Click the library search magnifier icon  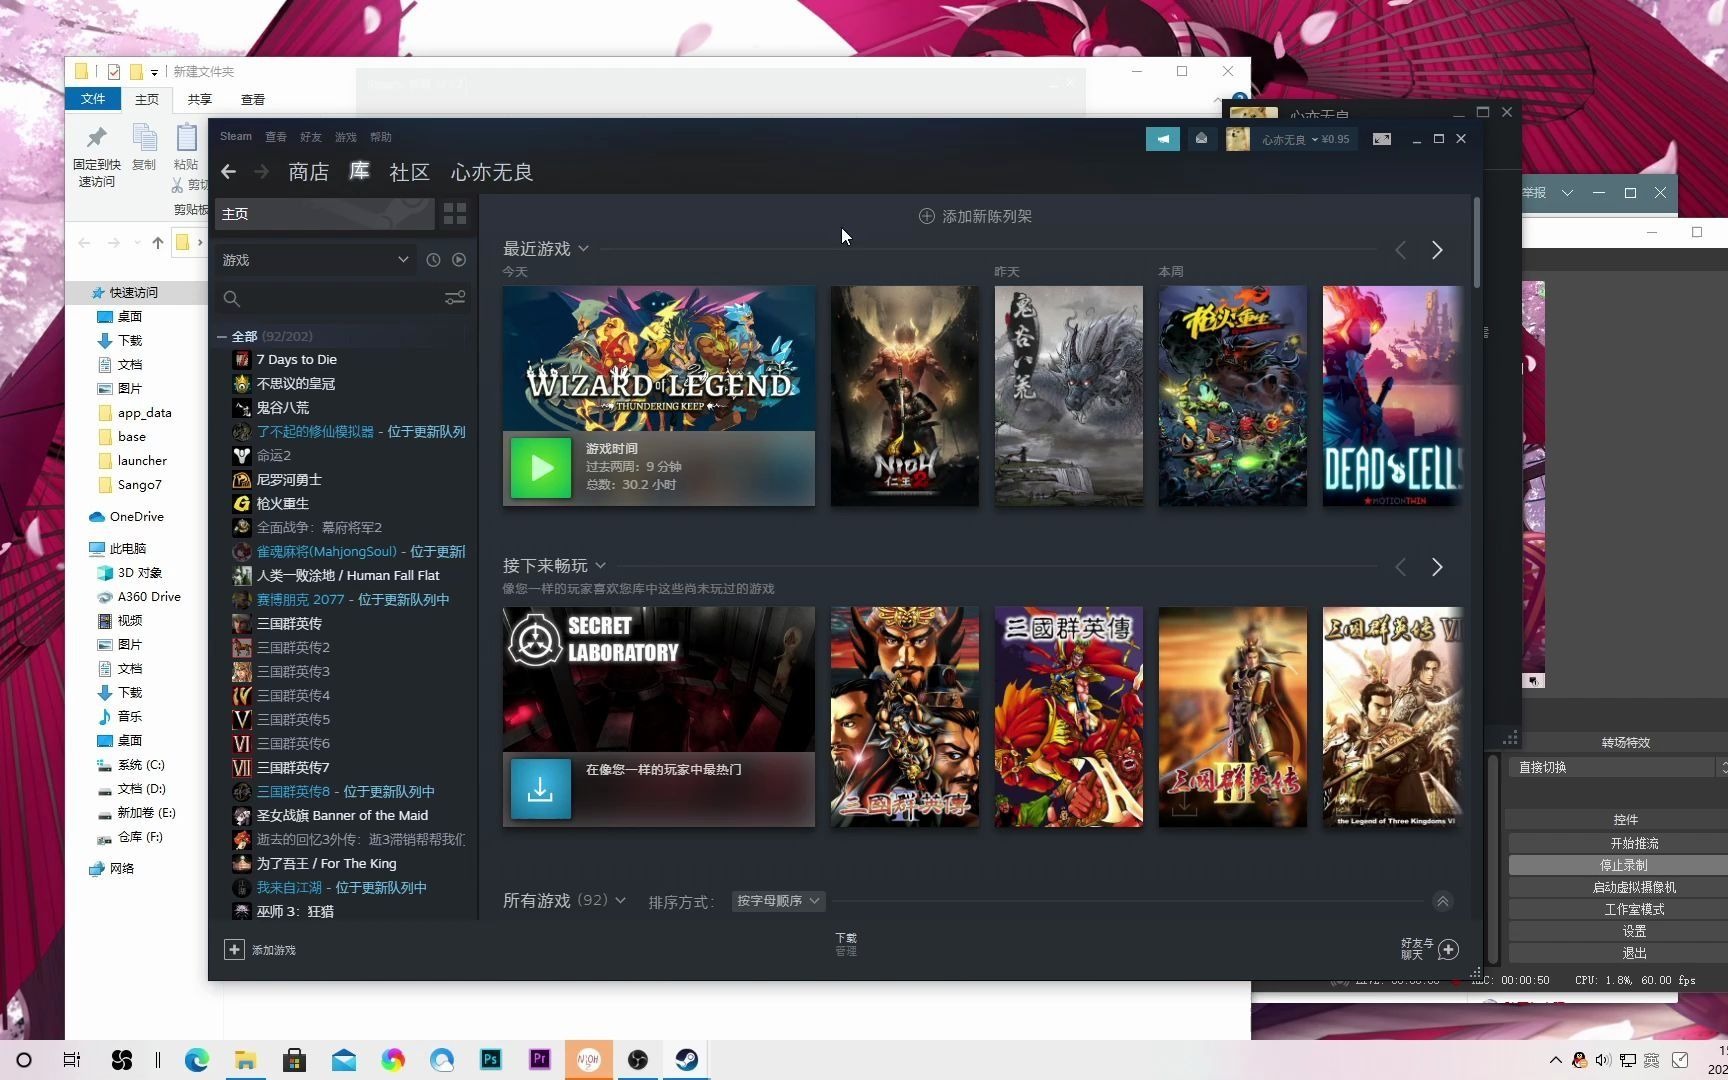click(232, 298)
